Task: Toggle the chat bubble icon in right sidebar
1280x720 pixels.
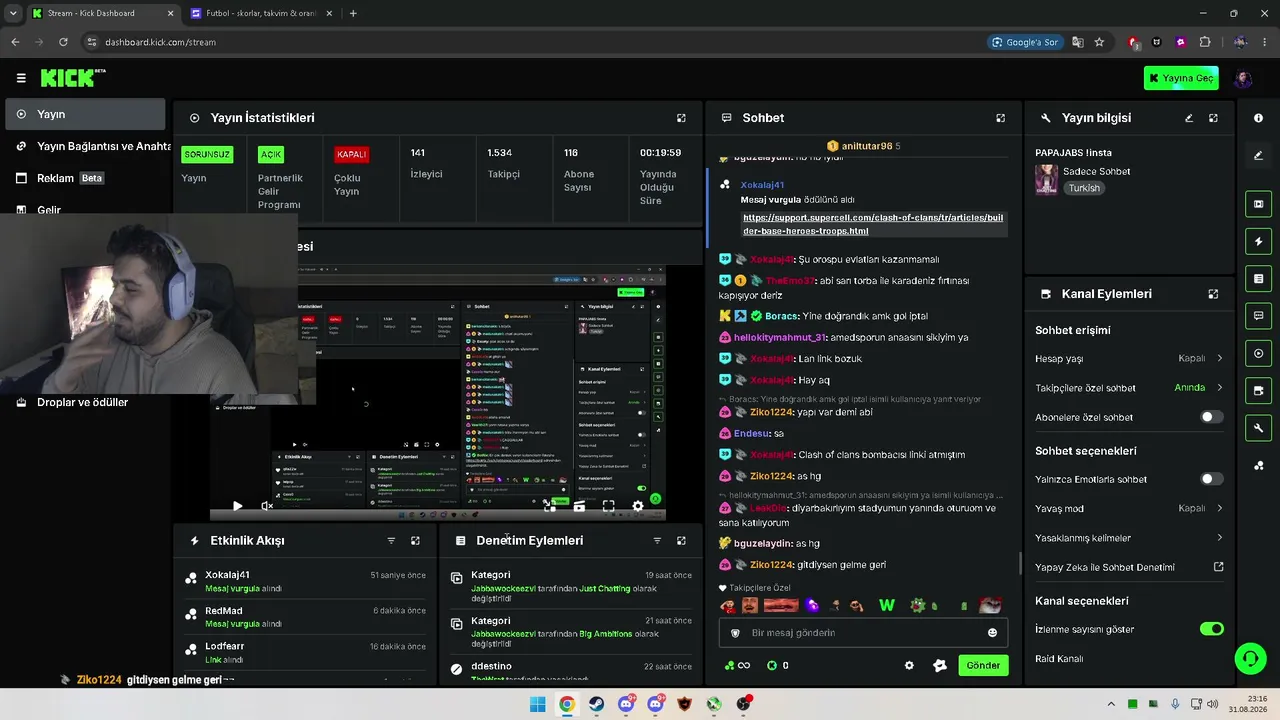Action: (1258, 315)
